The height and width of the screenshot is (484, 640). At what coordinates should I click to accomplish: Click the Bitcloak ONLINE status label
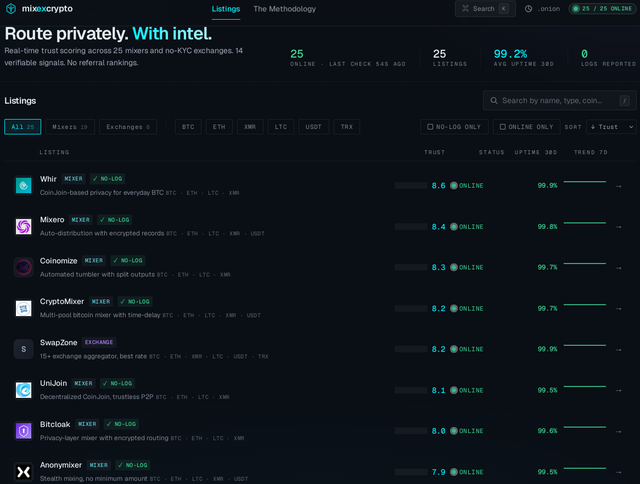tap(471, 431)
